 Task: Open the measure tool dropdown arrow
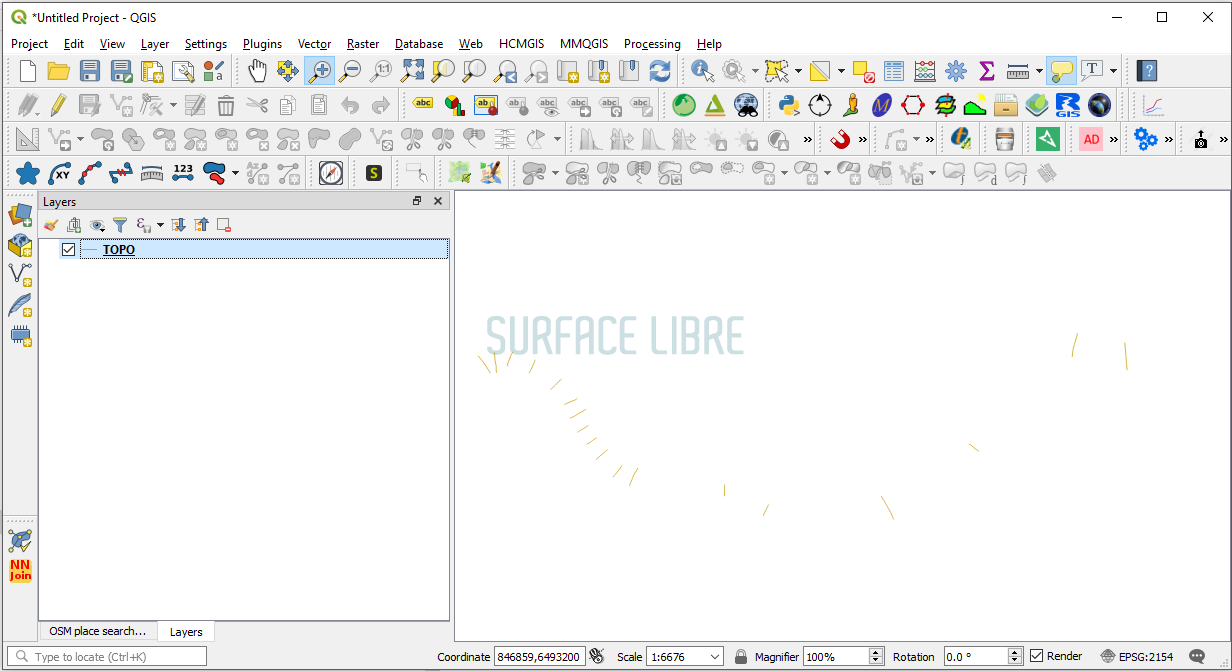tap(1040, 71)
